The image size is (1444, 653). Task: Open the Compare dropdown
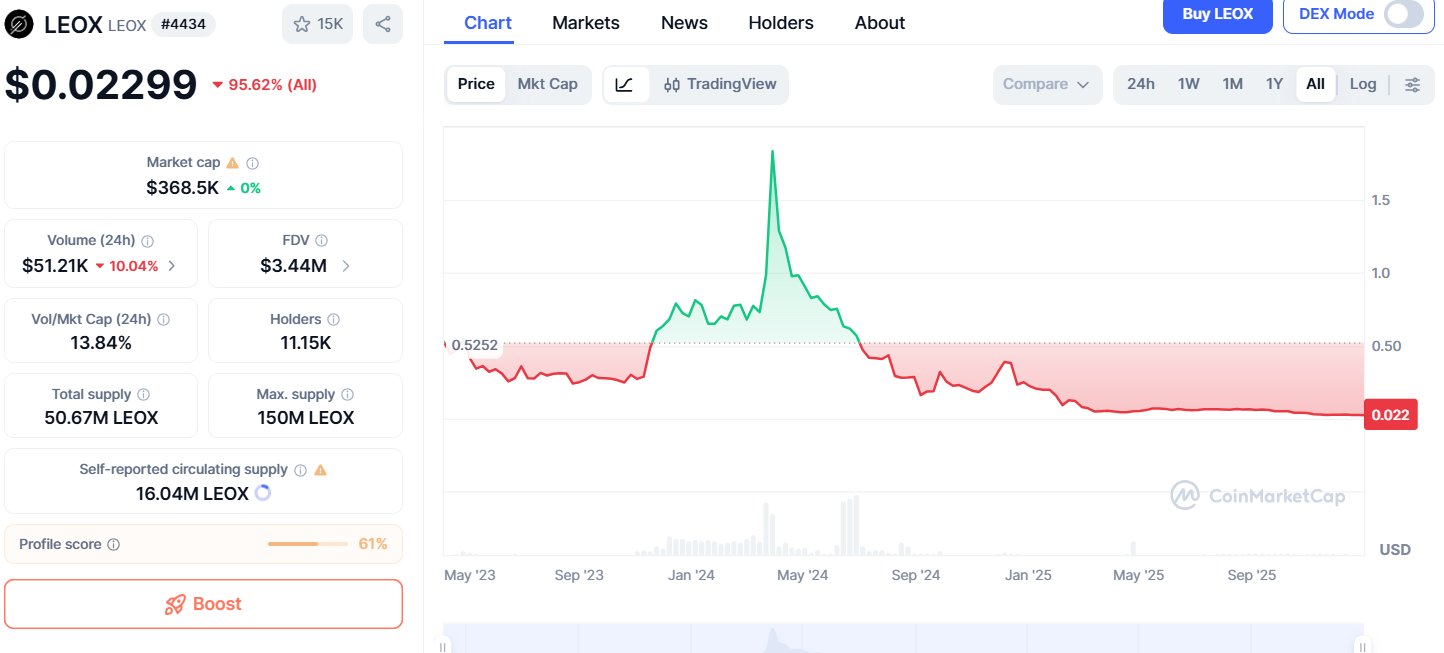[x=1046, y=85]
